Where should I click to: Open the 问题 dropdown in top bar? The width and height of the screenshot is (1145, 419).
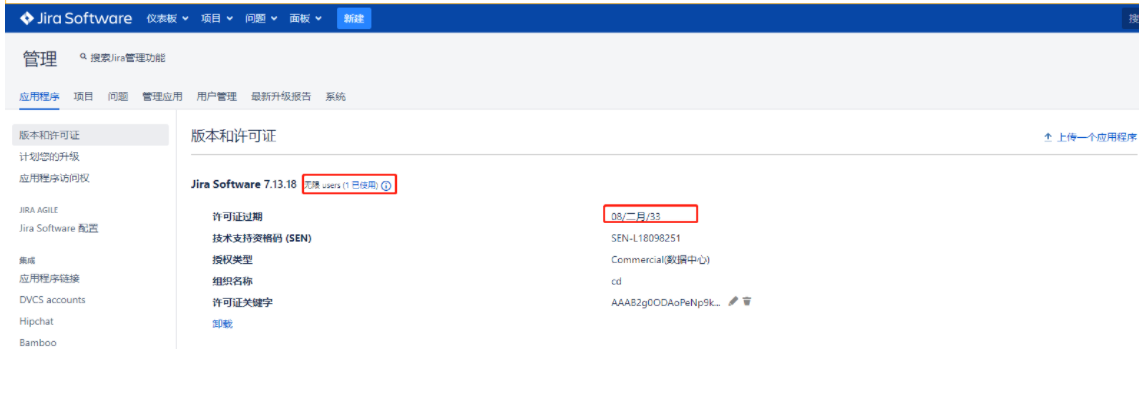(261, 18)
